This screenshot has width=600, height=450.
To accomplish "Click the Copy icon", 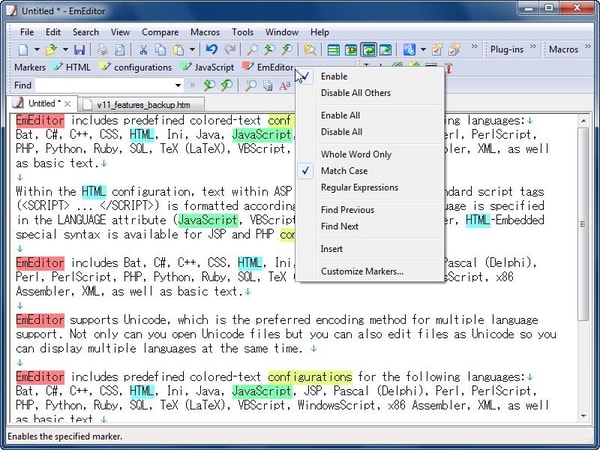I will pyautogui.click(x=161, y=50).
